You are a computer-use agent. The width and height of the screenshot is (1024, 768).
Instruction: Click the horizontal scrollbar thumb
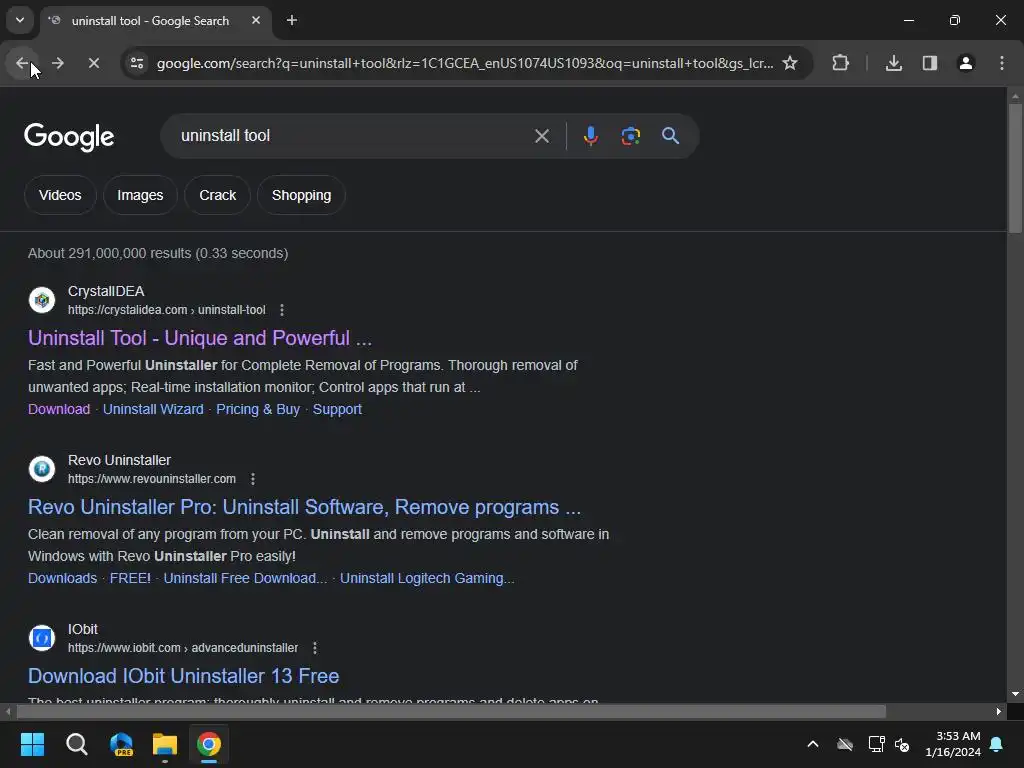tap(451, 712)
